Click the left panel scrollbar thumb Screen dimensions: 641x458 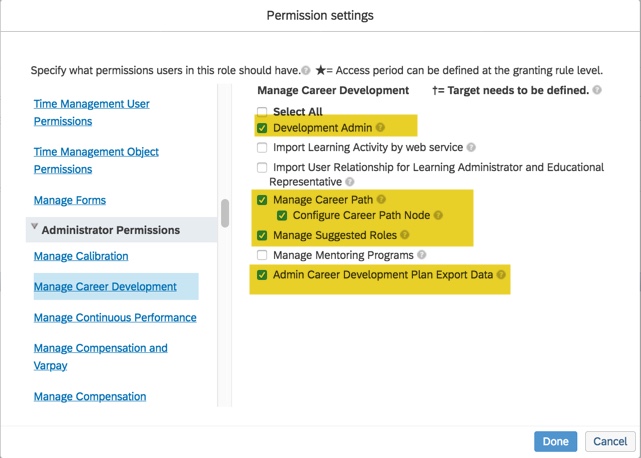pos(225,212)
